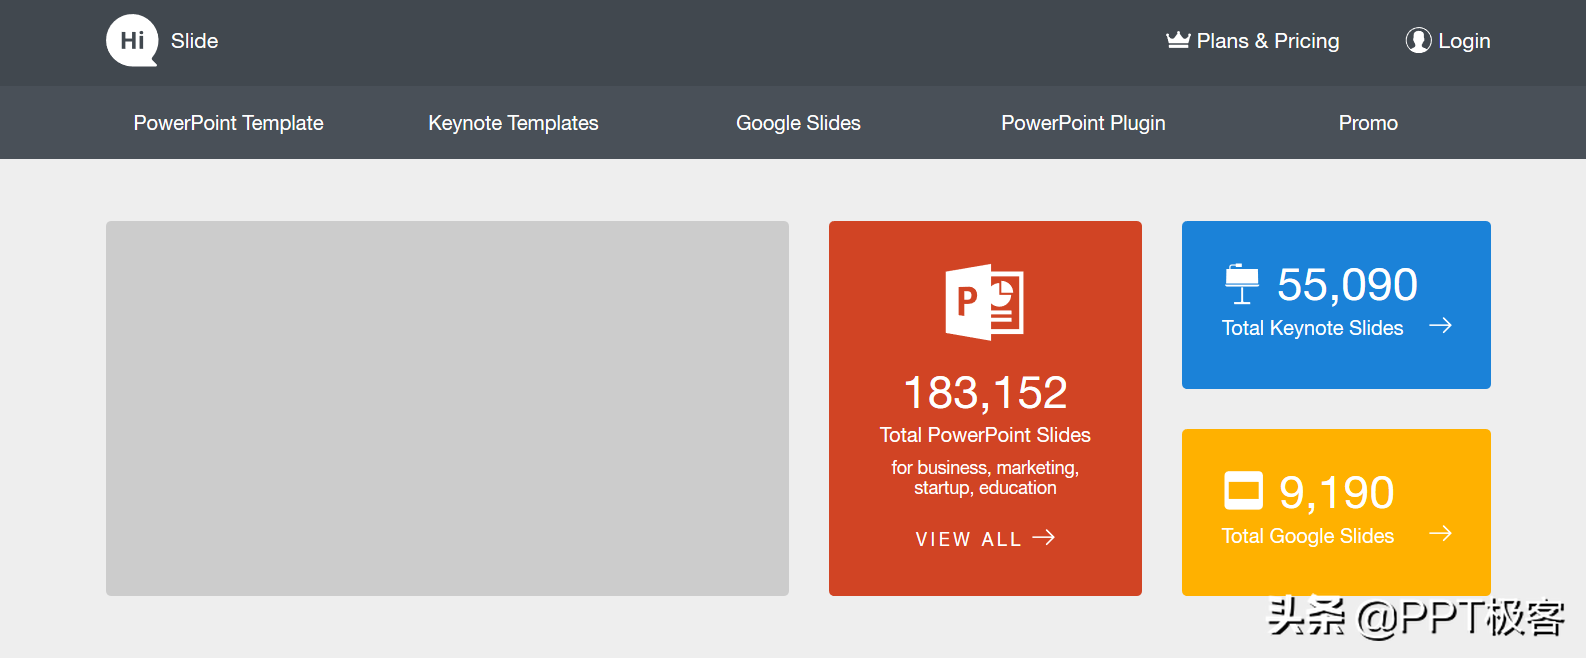This screenshot has height=658, width=1586.
Task: Click the arrow next to Total Google Slides
Action: coord(1440,534)
